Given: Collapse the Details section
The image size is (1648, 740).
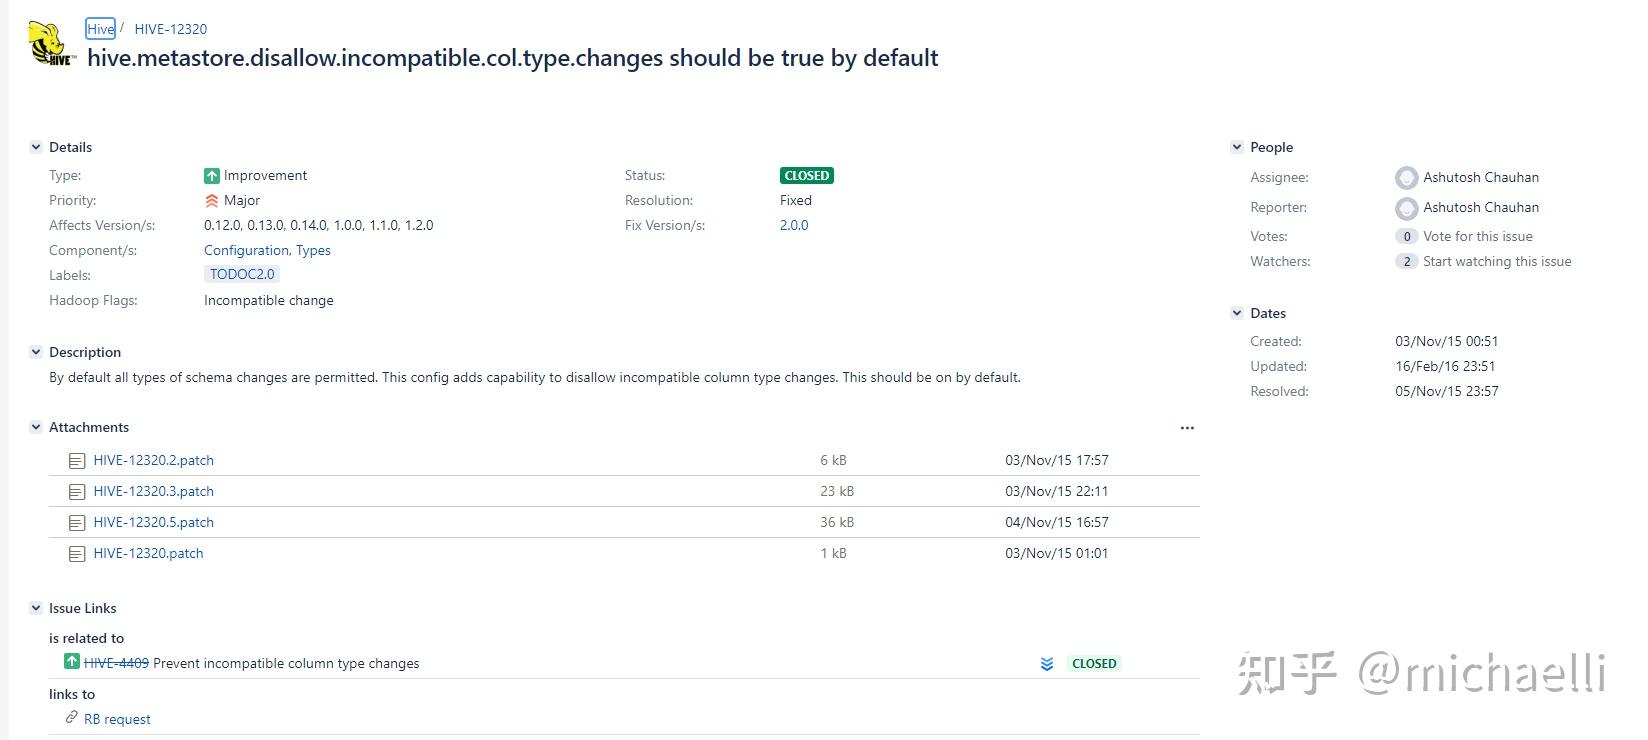Looking at the screenshot, I should (36, 147).
